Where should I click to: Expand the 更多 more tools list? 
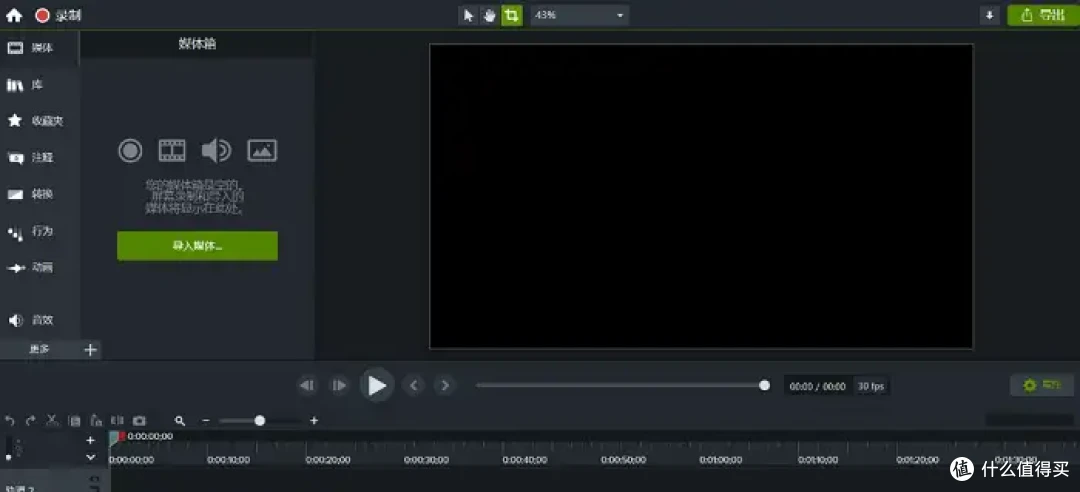pyautogui.click(x=39, y=349)
